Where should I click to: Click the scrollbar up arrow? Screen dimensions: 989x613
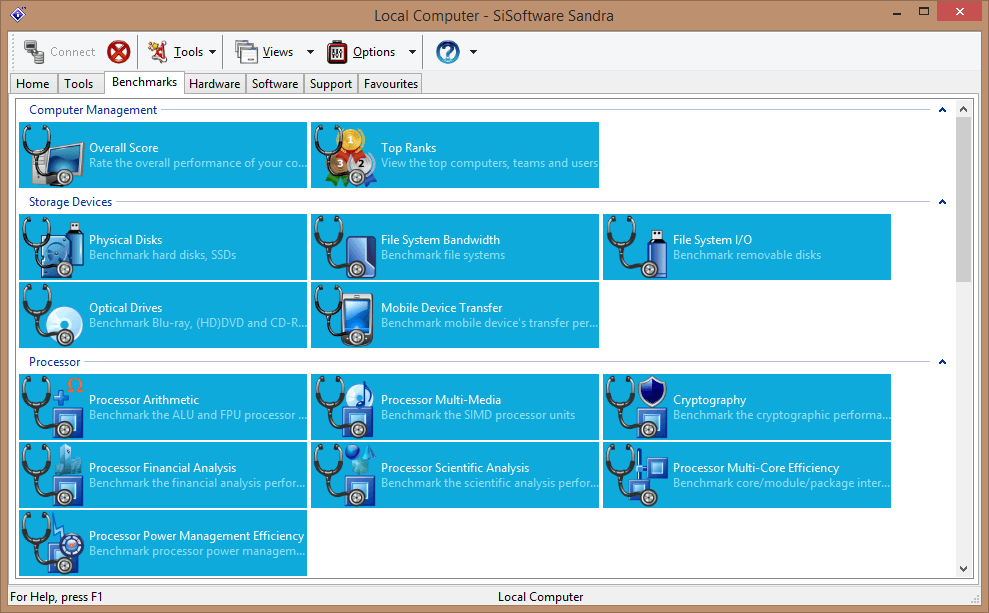pyautogui.click(x=963, y=109)
